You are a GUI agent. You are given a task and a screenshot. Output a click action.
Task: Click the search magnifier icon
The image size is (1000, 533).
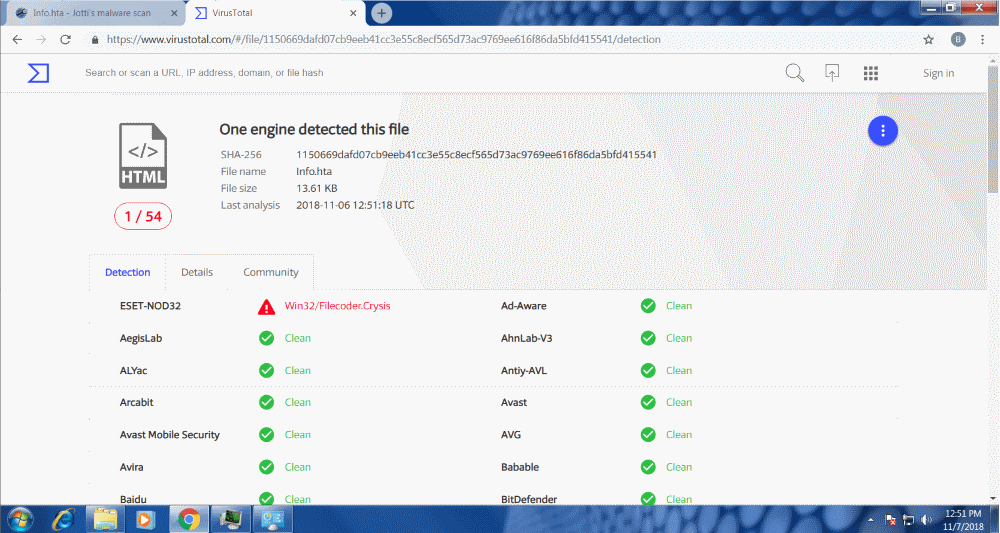point(795,73)
